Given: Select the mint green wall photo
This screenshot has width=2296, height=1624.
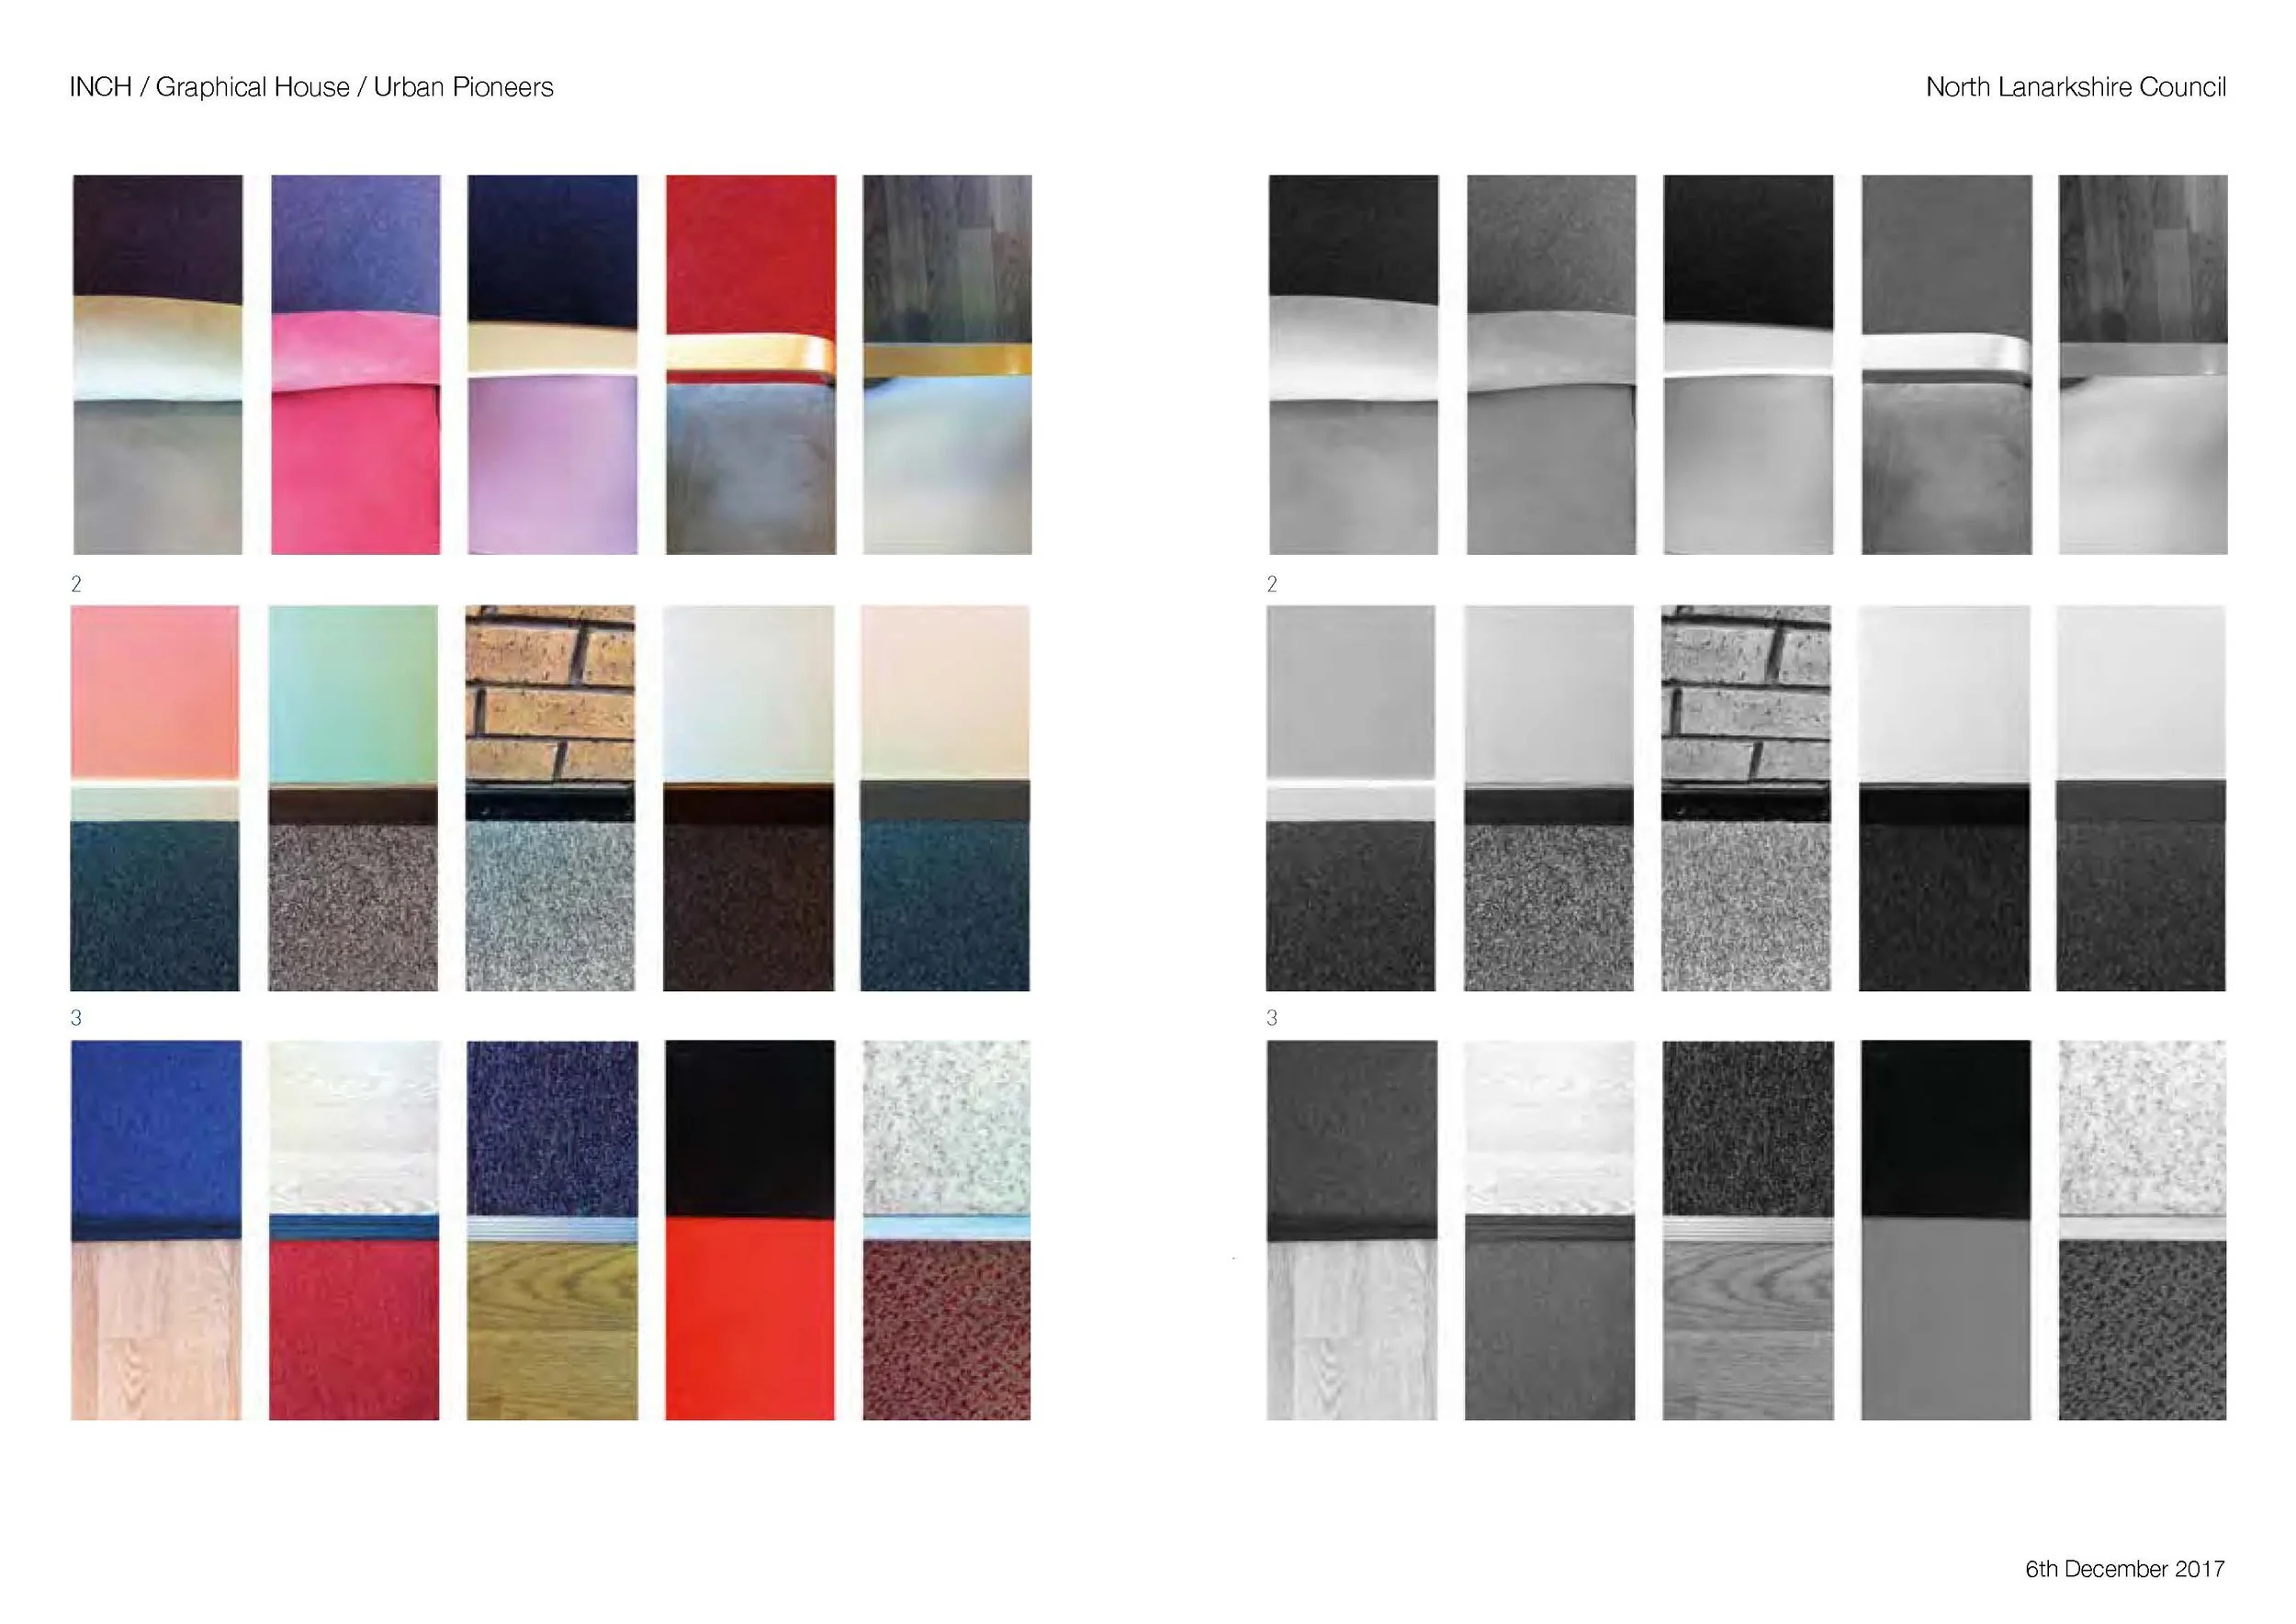Looking at the screenshot, I should pyautogui.click(x=353, y=798).
